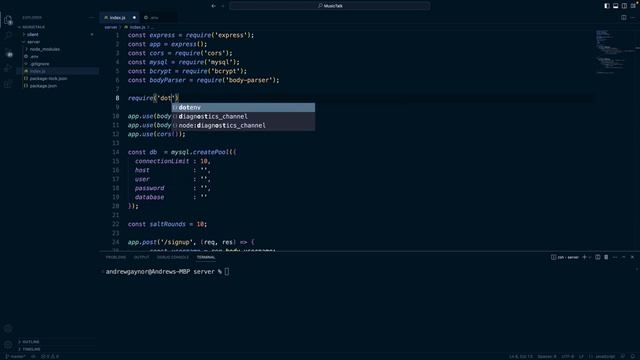Open the editor more actions menu
The image size is (640, 360).
[633, 18]
